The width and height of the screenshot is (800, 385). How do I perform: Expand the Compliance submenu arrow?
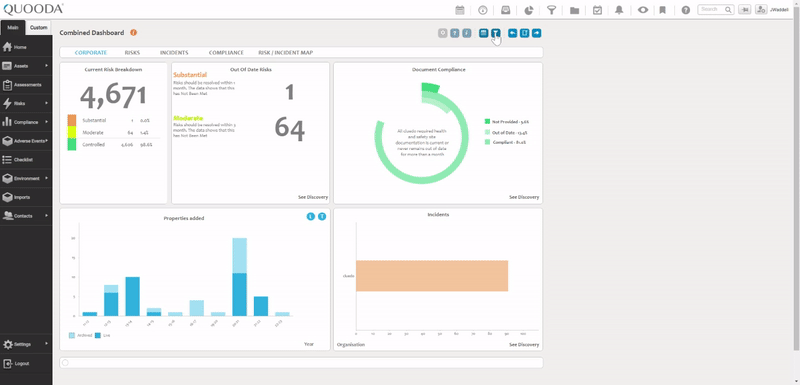[46, 122]
